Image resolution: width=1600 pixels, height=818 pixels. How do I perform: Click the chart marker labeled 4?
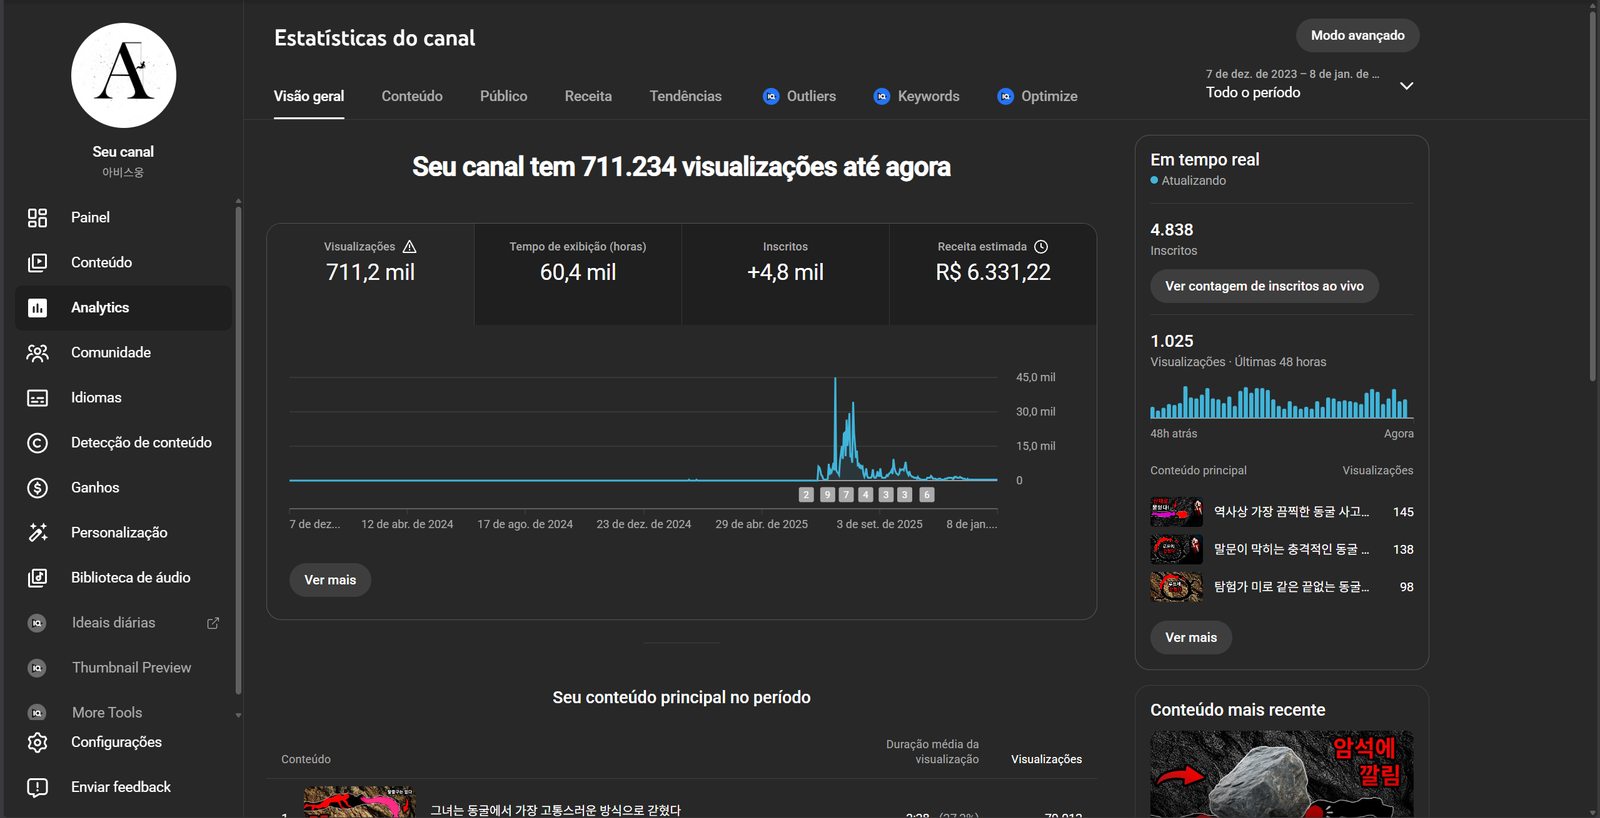click(x=866, y=495)
